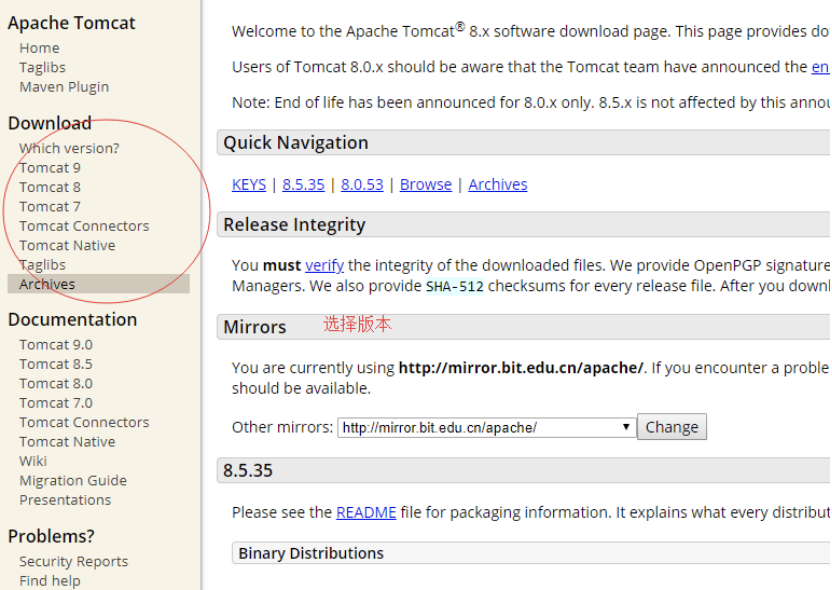Screen dimensions: 832x590
Task: Open the Browse link
Action: tap(426, 185)
